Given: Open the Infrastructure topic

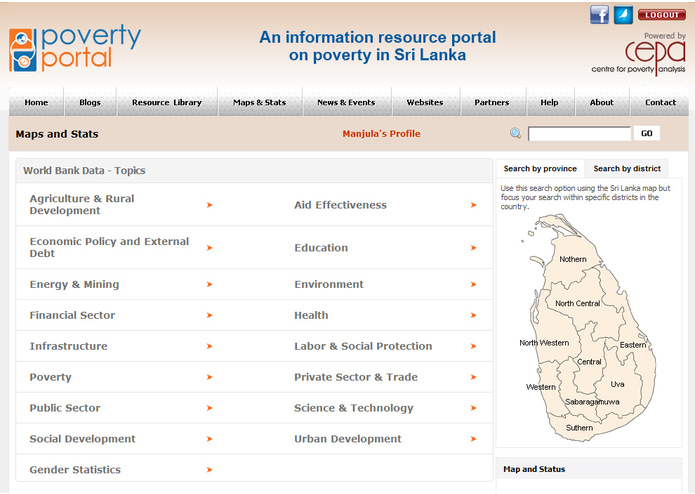Looking at the screenshot, I should (x=68, y=346).
